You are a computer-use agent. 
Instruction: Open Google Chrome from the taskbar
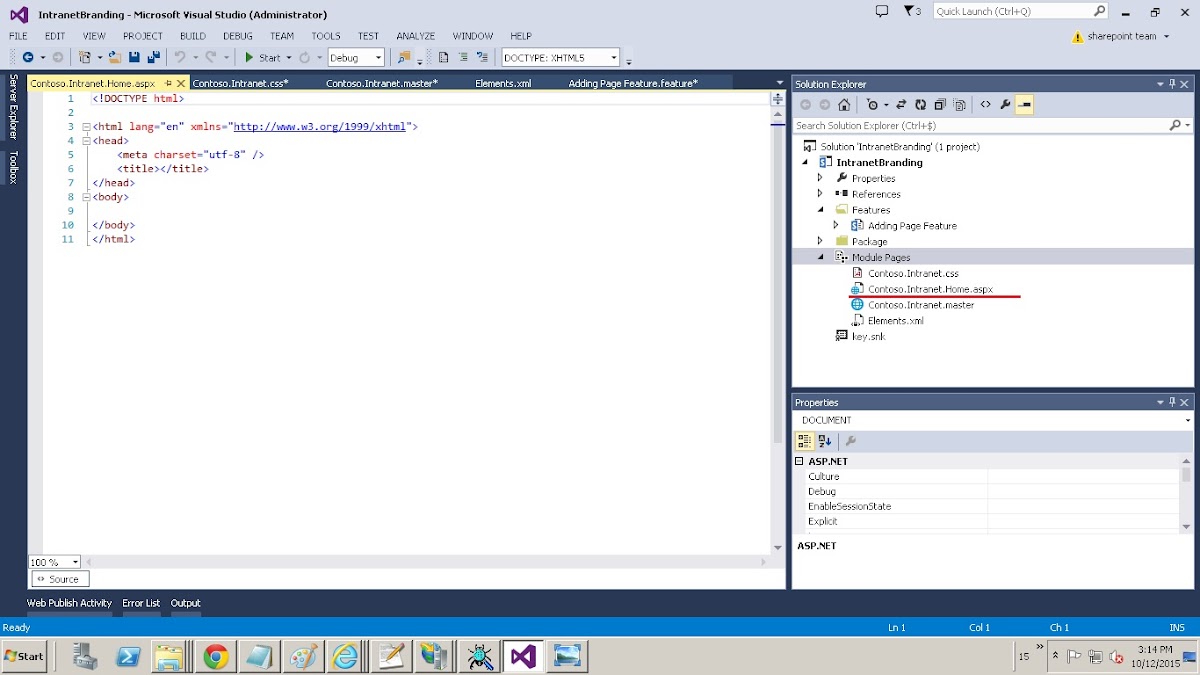tap(215, 656)
